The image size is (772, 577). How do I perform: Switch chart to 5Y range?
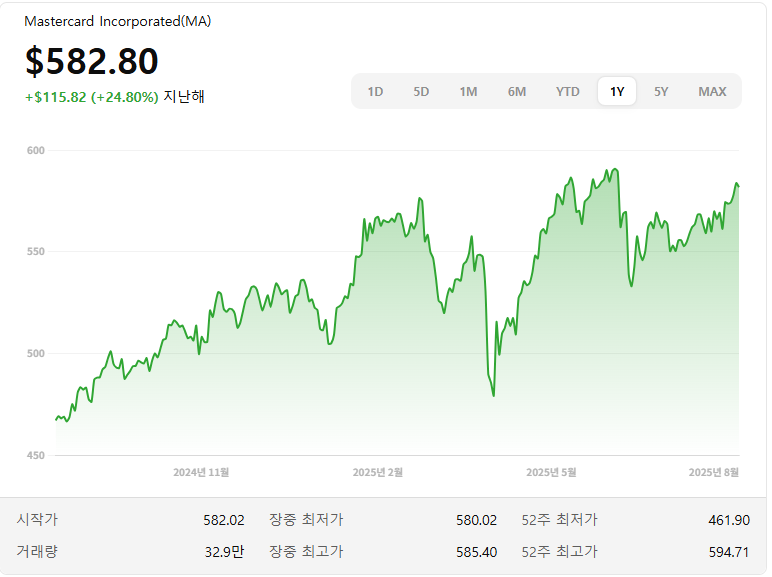point(661,92)
